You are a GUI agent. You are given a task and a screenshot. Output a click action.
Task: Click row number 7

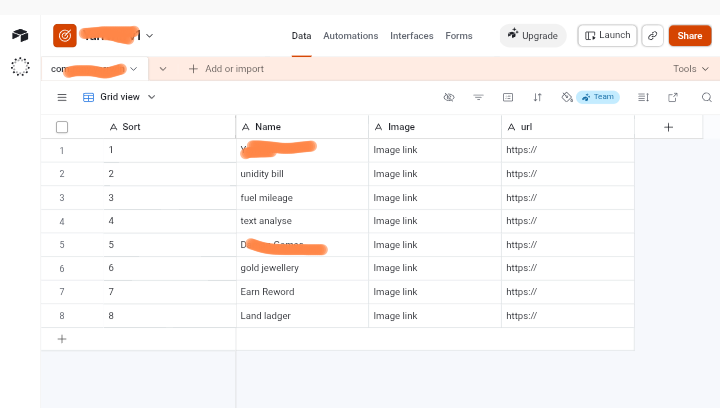[x=62, y=292]
